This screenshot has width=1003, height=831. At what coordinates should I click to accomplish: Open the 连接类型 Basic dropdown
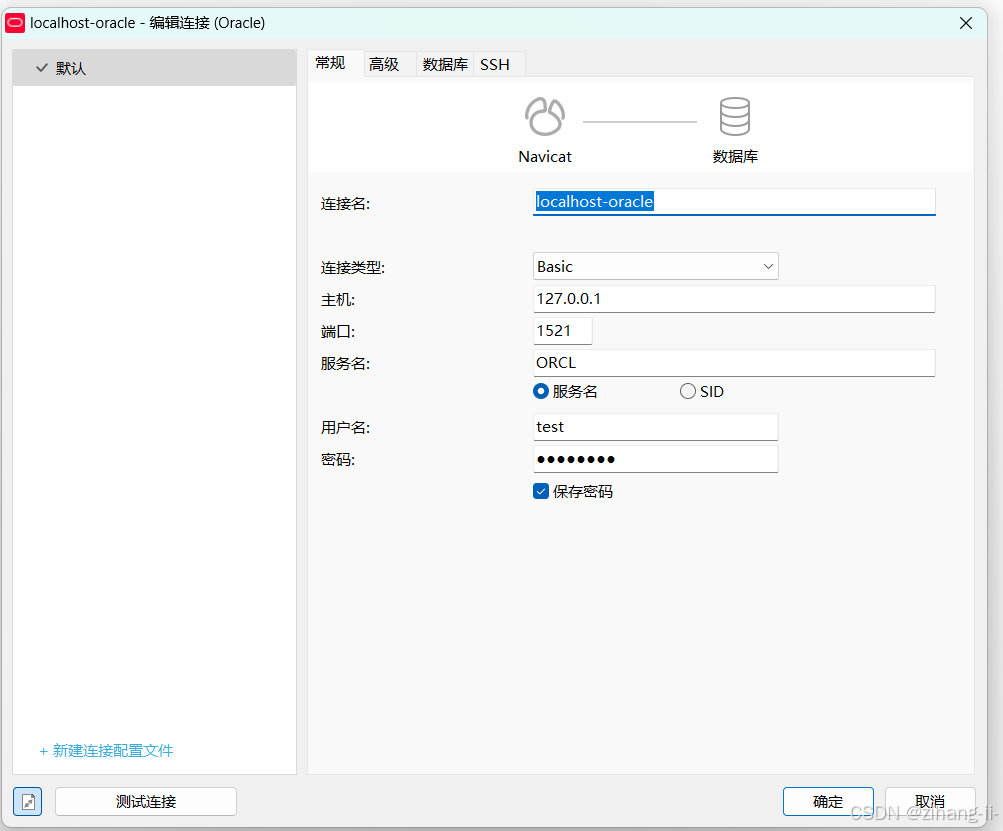(x=655, y=266)
